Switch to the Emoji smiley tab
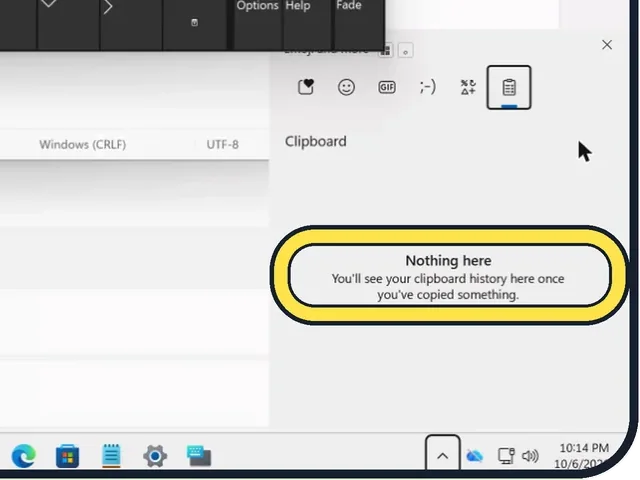This screenshot has height=480, width=640. tap(346, 87)
